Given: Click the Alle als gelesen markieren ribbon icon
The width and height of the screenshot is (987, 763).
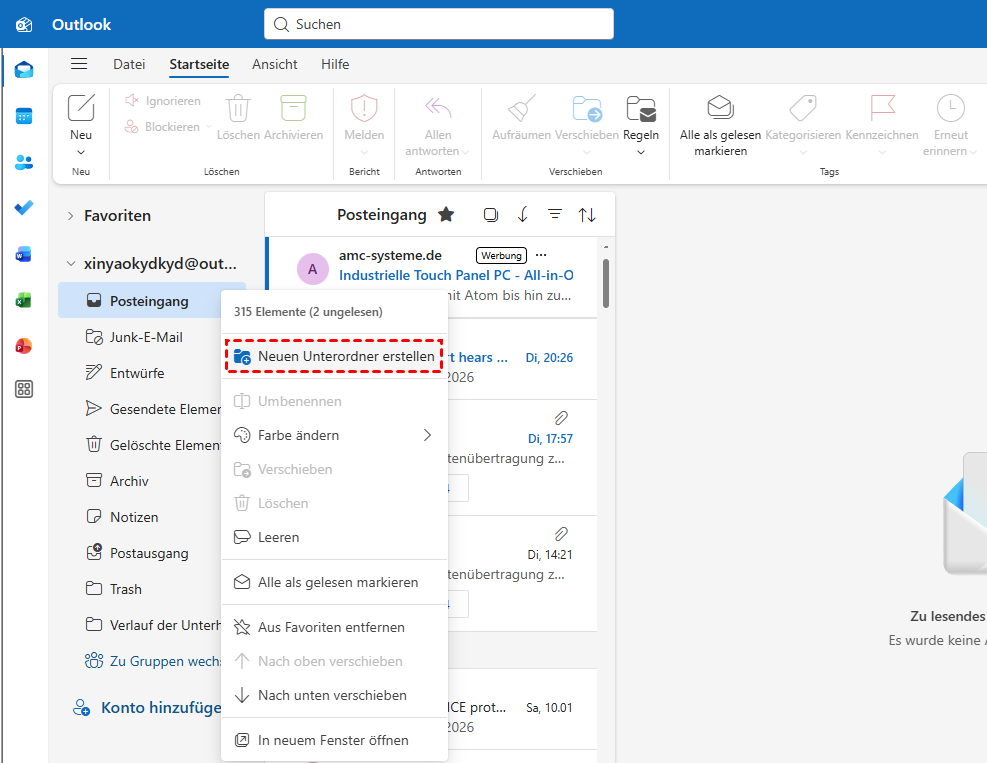Looking at the screenshot, I should (720, 108).
